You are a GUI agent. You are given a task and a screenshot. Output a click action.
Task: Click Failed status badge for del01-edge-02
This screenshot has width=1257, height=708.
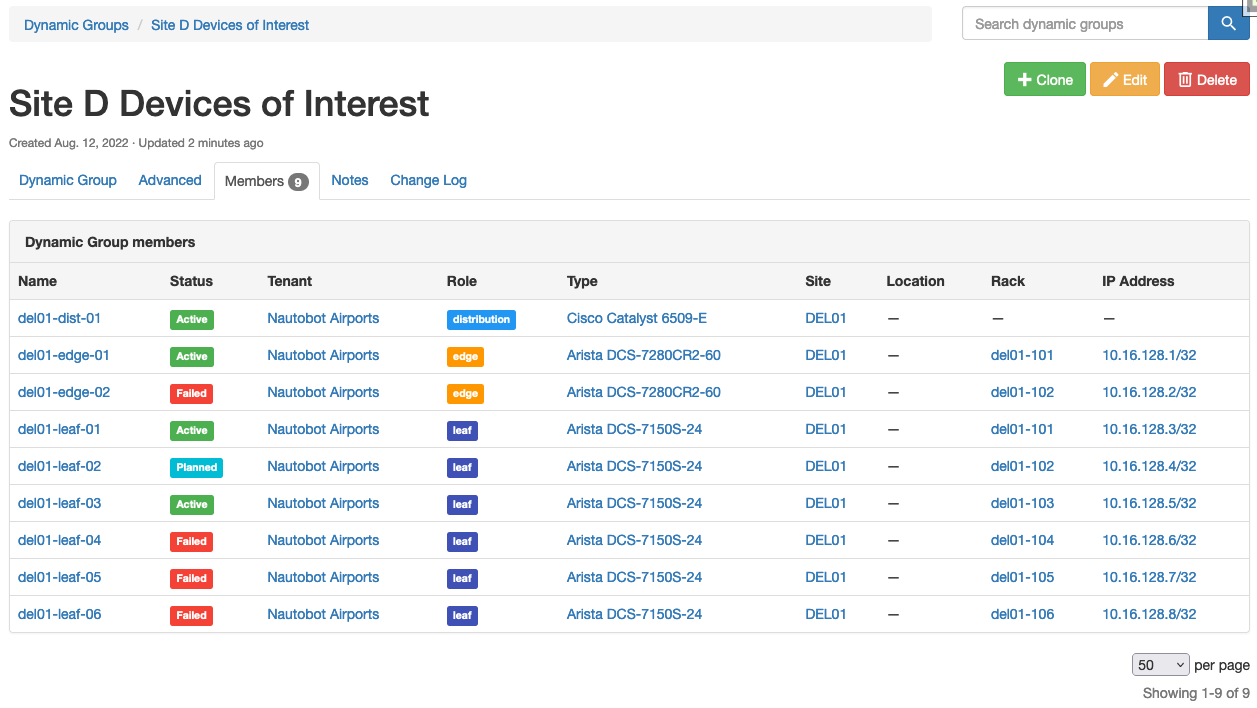tap(191, 394)
